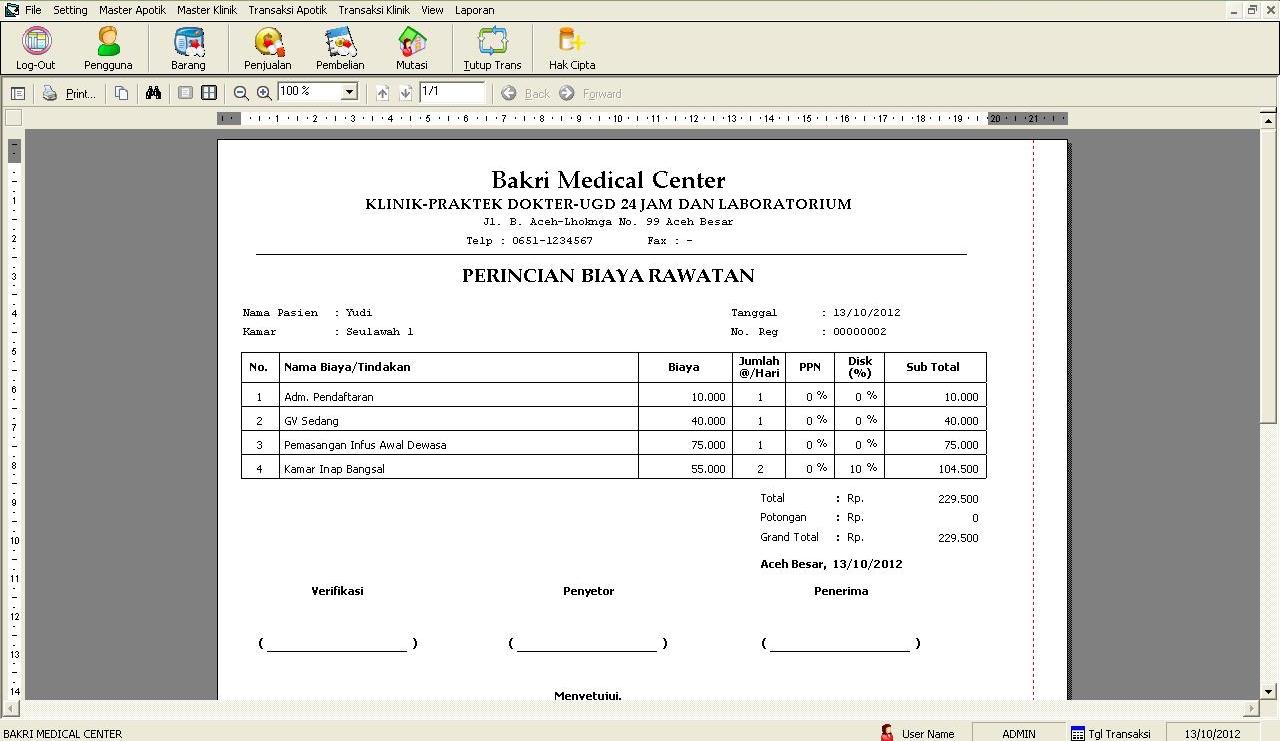This screenshot has height=741, width=1280.
Task: Click the Penerima signature label
Action: pyautogui.click(x=841, y=591)
